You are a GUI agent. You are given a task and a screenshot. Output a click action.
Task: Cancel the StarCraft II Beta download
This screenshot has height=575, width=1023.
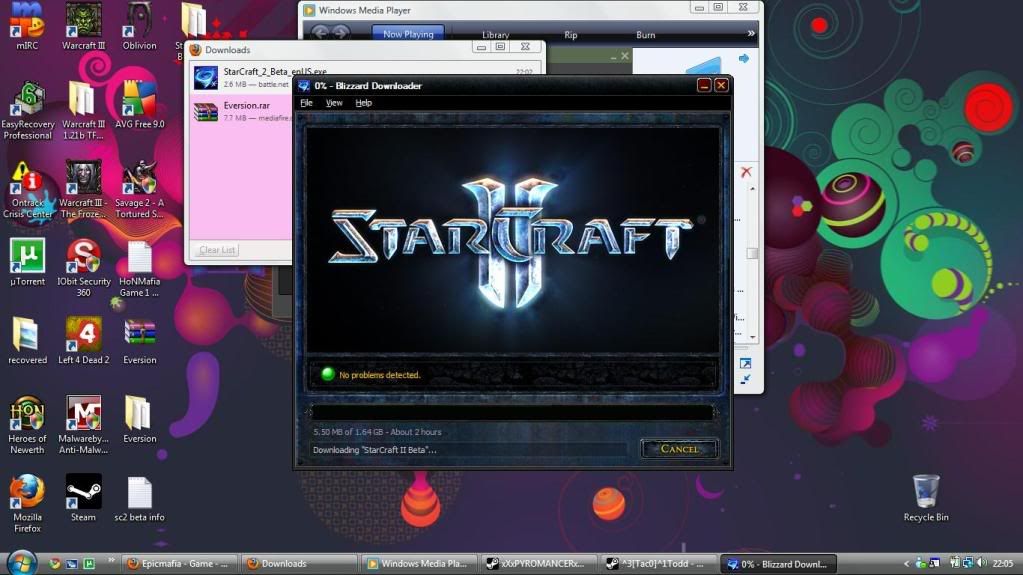(x=679, y=449)
